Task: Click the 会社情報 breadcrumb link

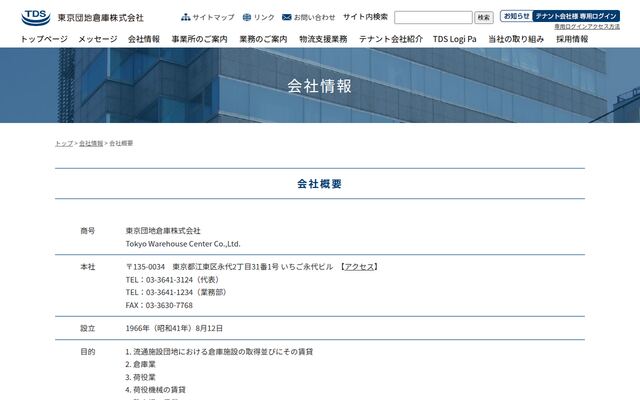Action: 91,143
